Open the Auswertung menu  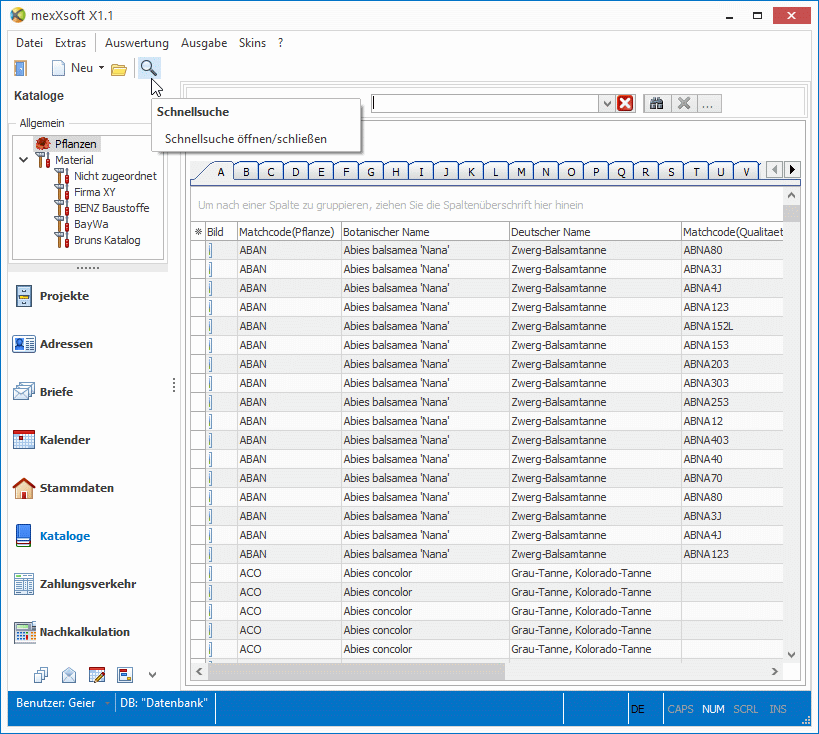point(137,43)
